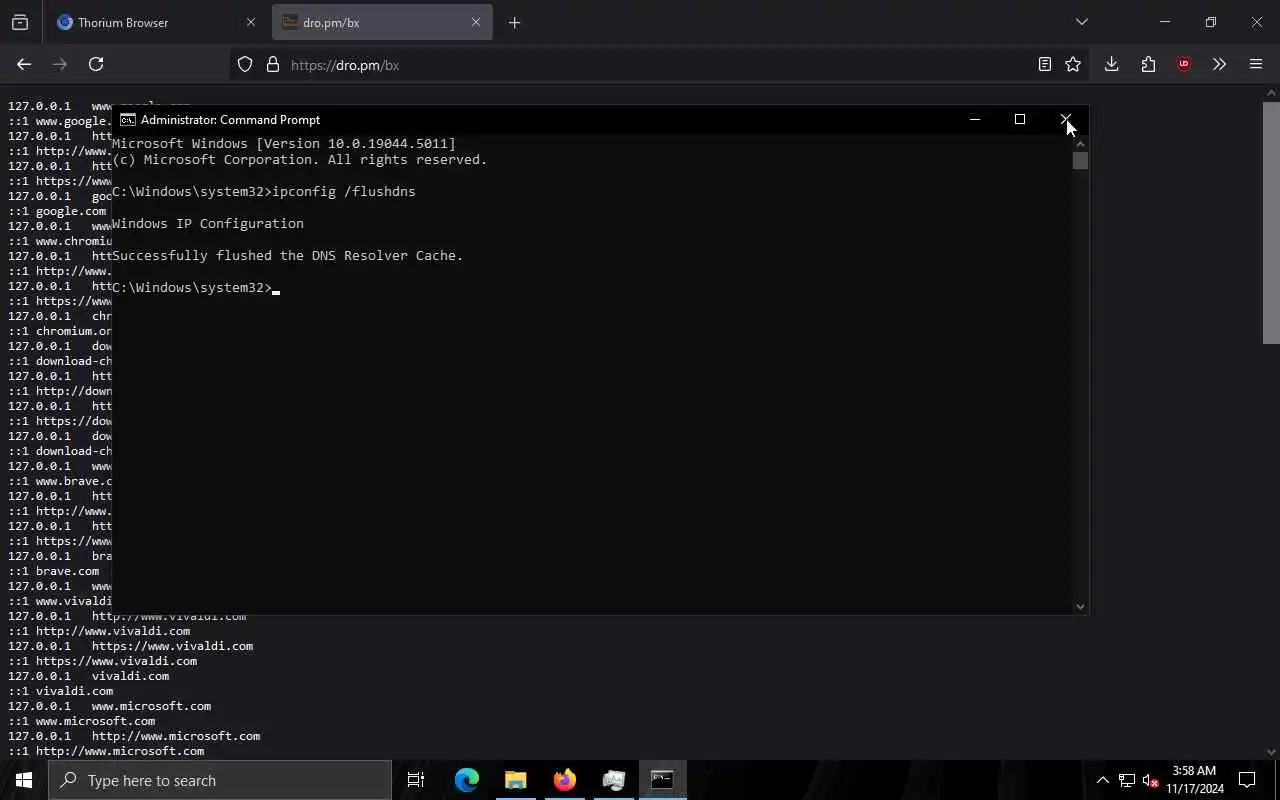Screen dimensions: 1280x800
Task: Minimize the Firefox browser window
Action: pyautogui.click(x=1164, y=22)
